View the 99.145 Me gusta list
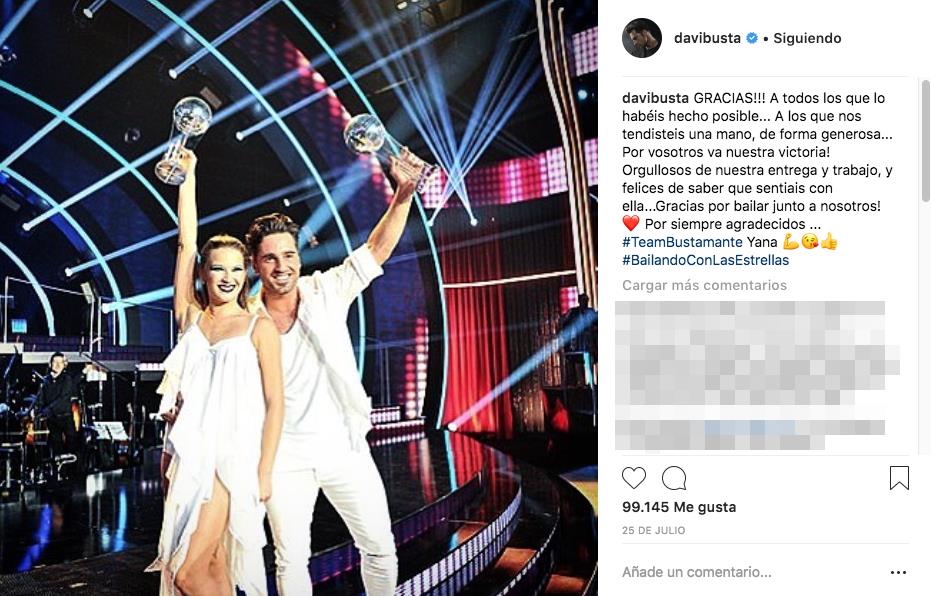This screenshot has width=931, height=596. [679, 507]
